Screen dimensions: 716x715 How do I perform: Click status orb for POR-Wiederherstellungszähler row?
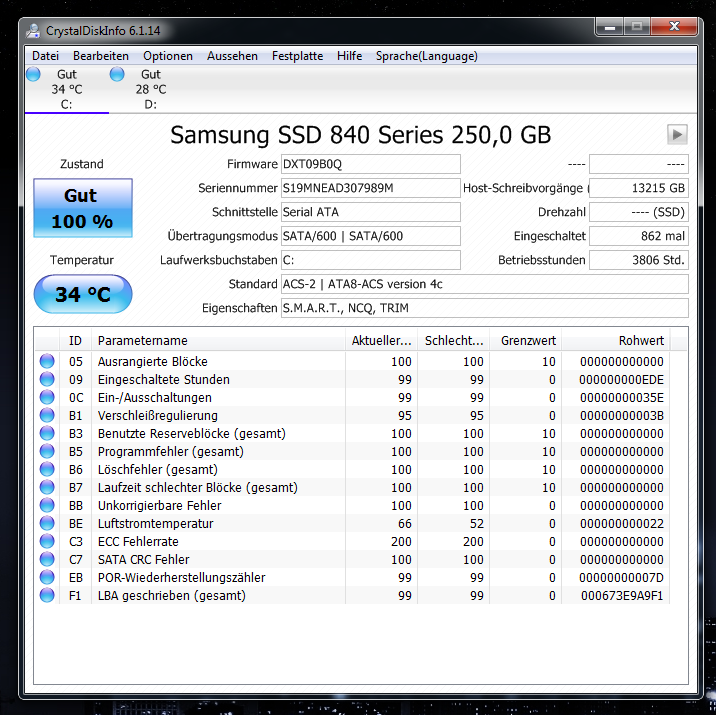(47, 577)
